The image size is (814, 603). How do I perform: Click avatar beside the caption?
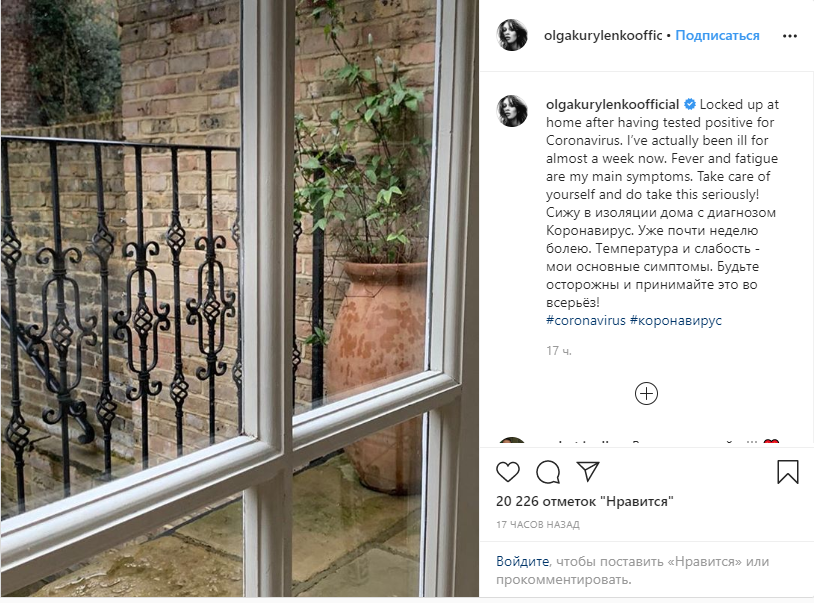(x=512, y=111)
